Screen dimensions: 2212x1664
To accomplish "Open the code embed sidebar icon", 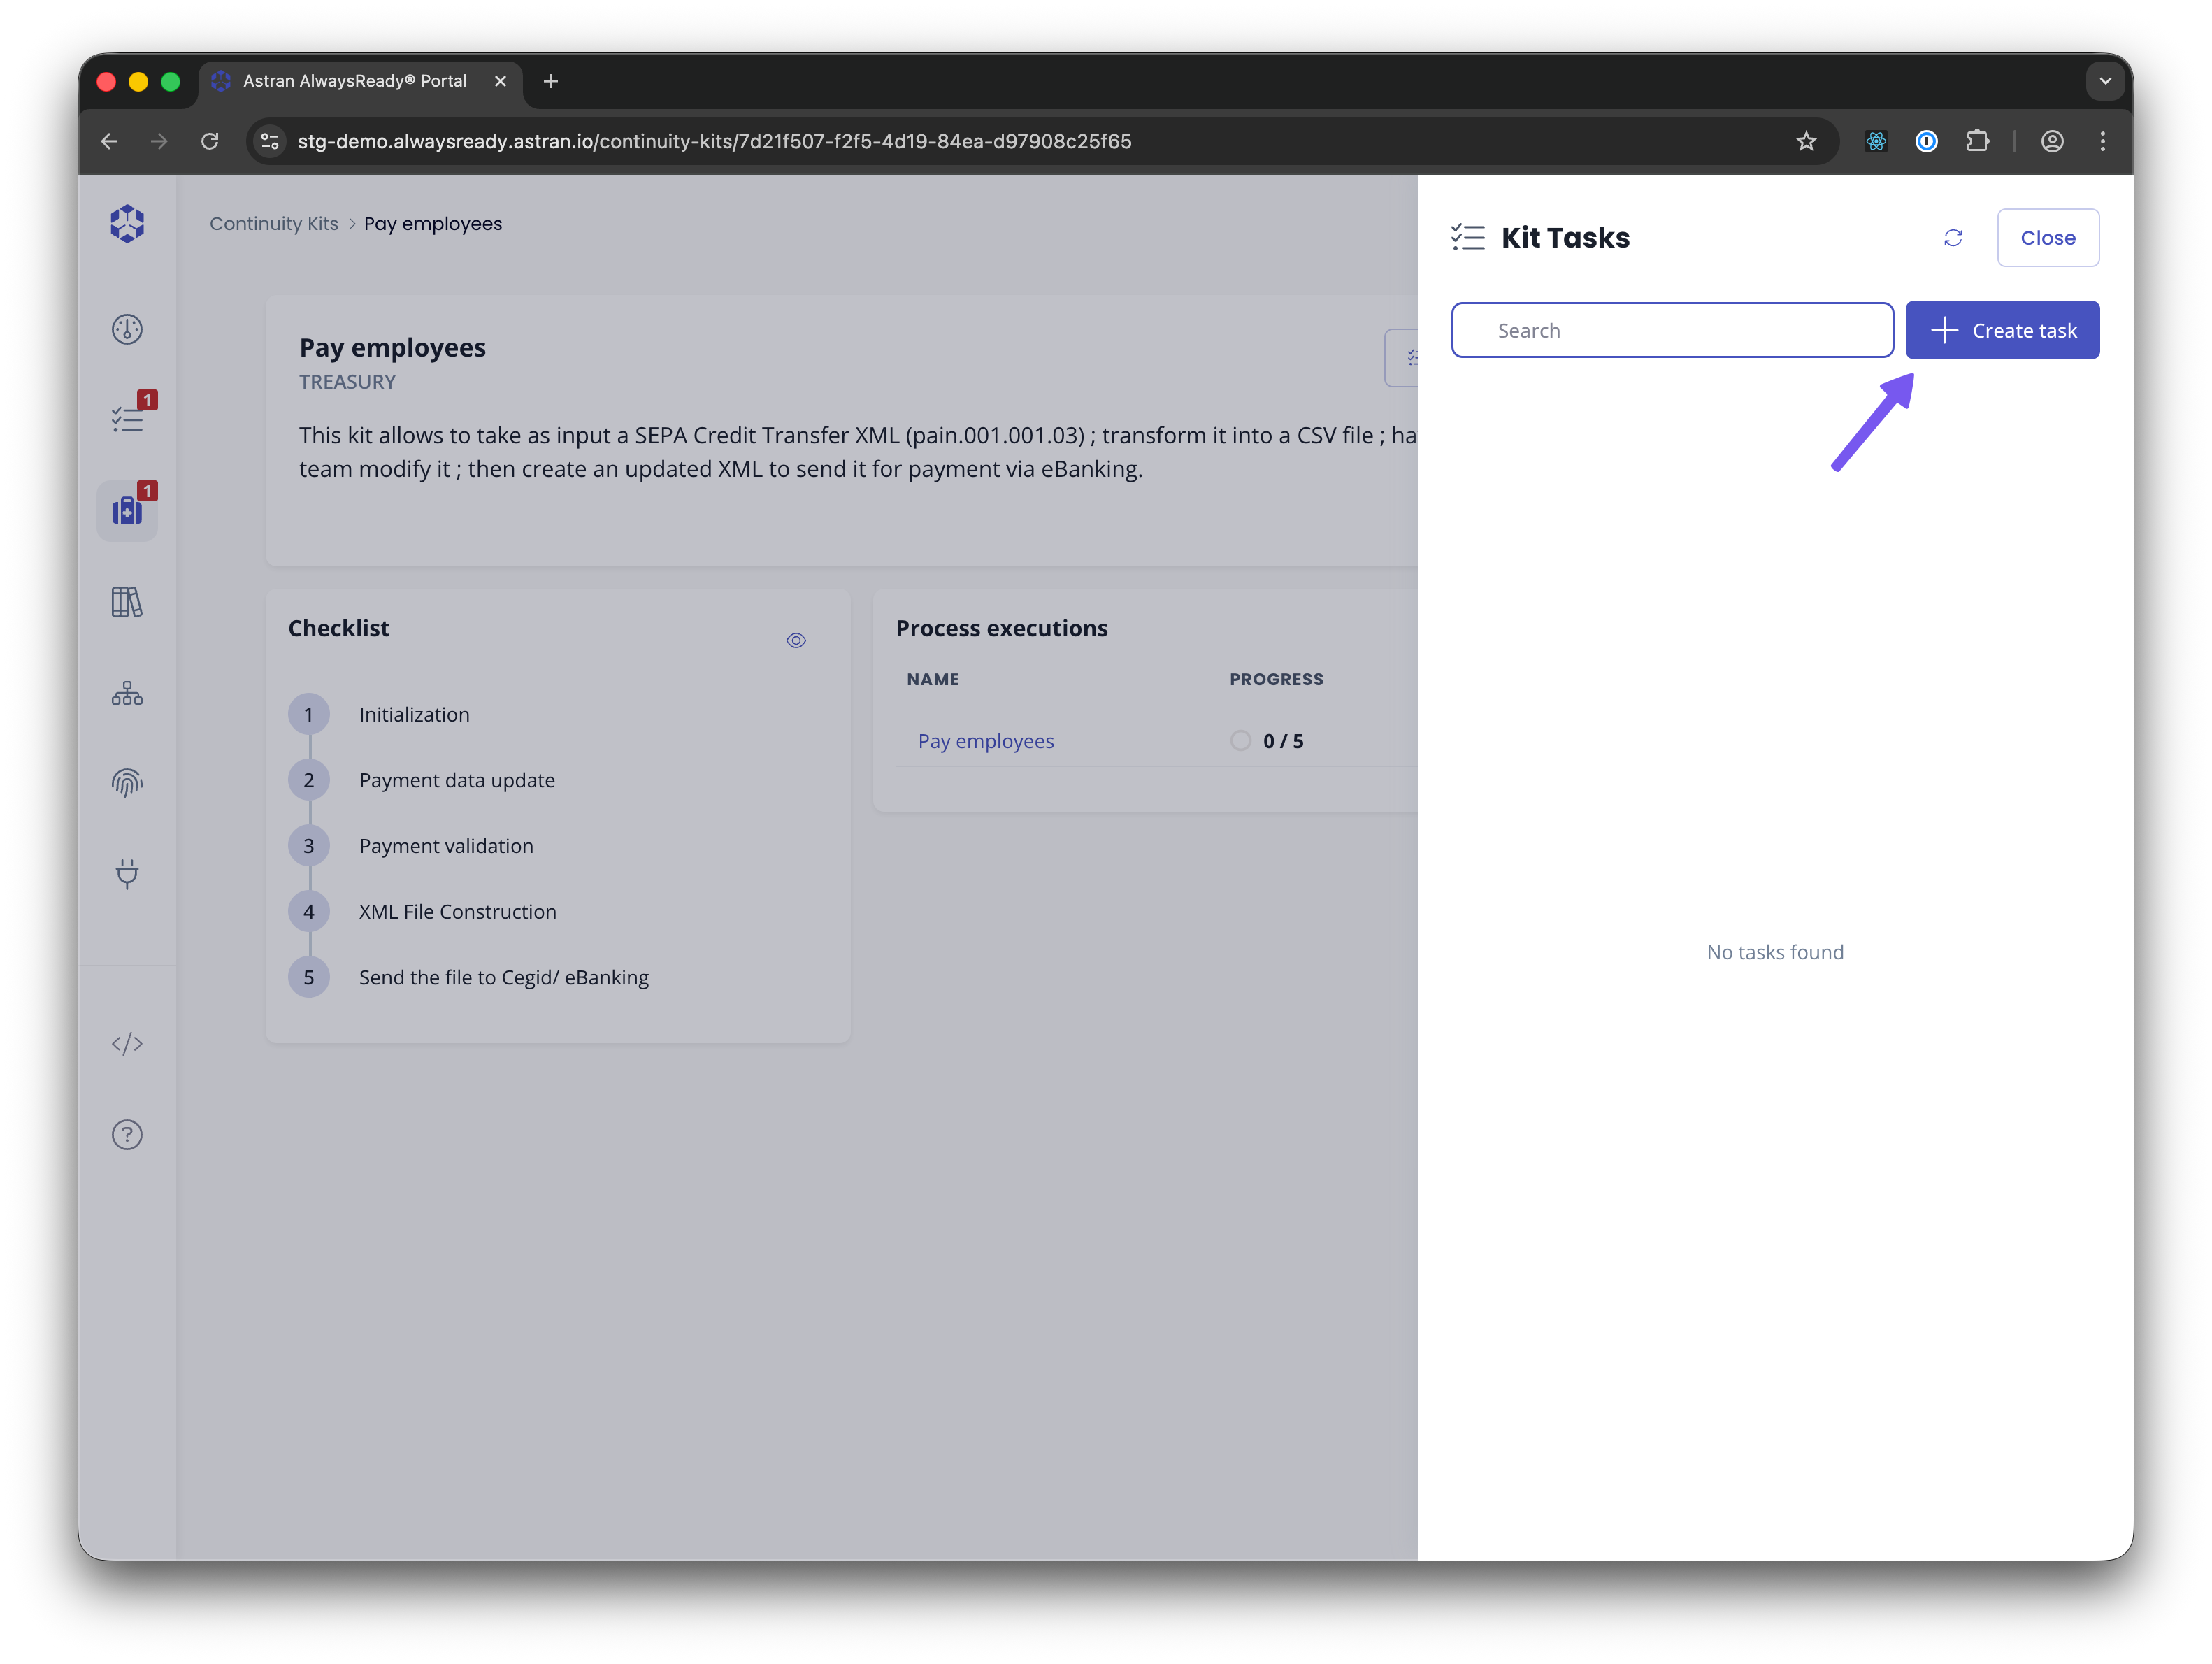I will click(127, 1043).
